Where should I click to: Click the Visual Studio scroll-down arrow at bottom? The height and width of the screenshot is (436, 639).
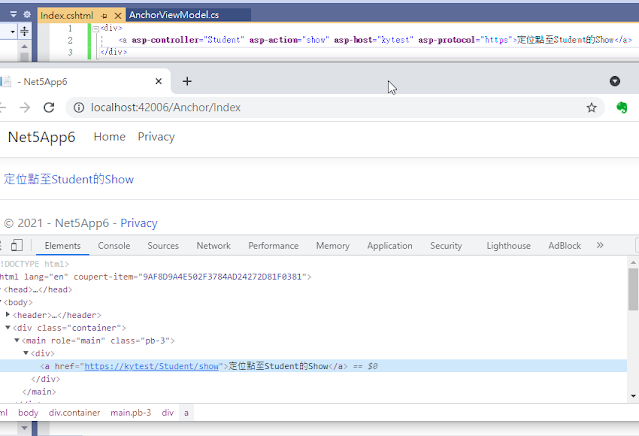pos(24,428)
